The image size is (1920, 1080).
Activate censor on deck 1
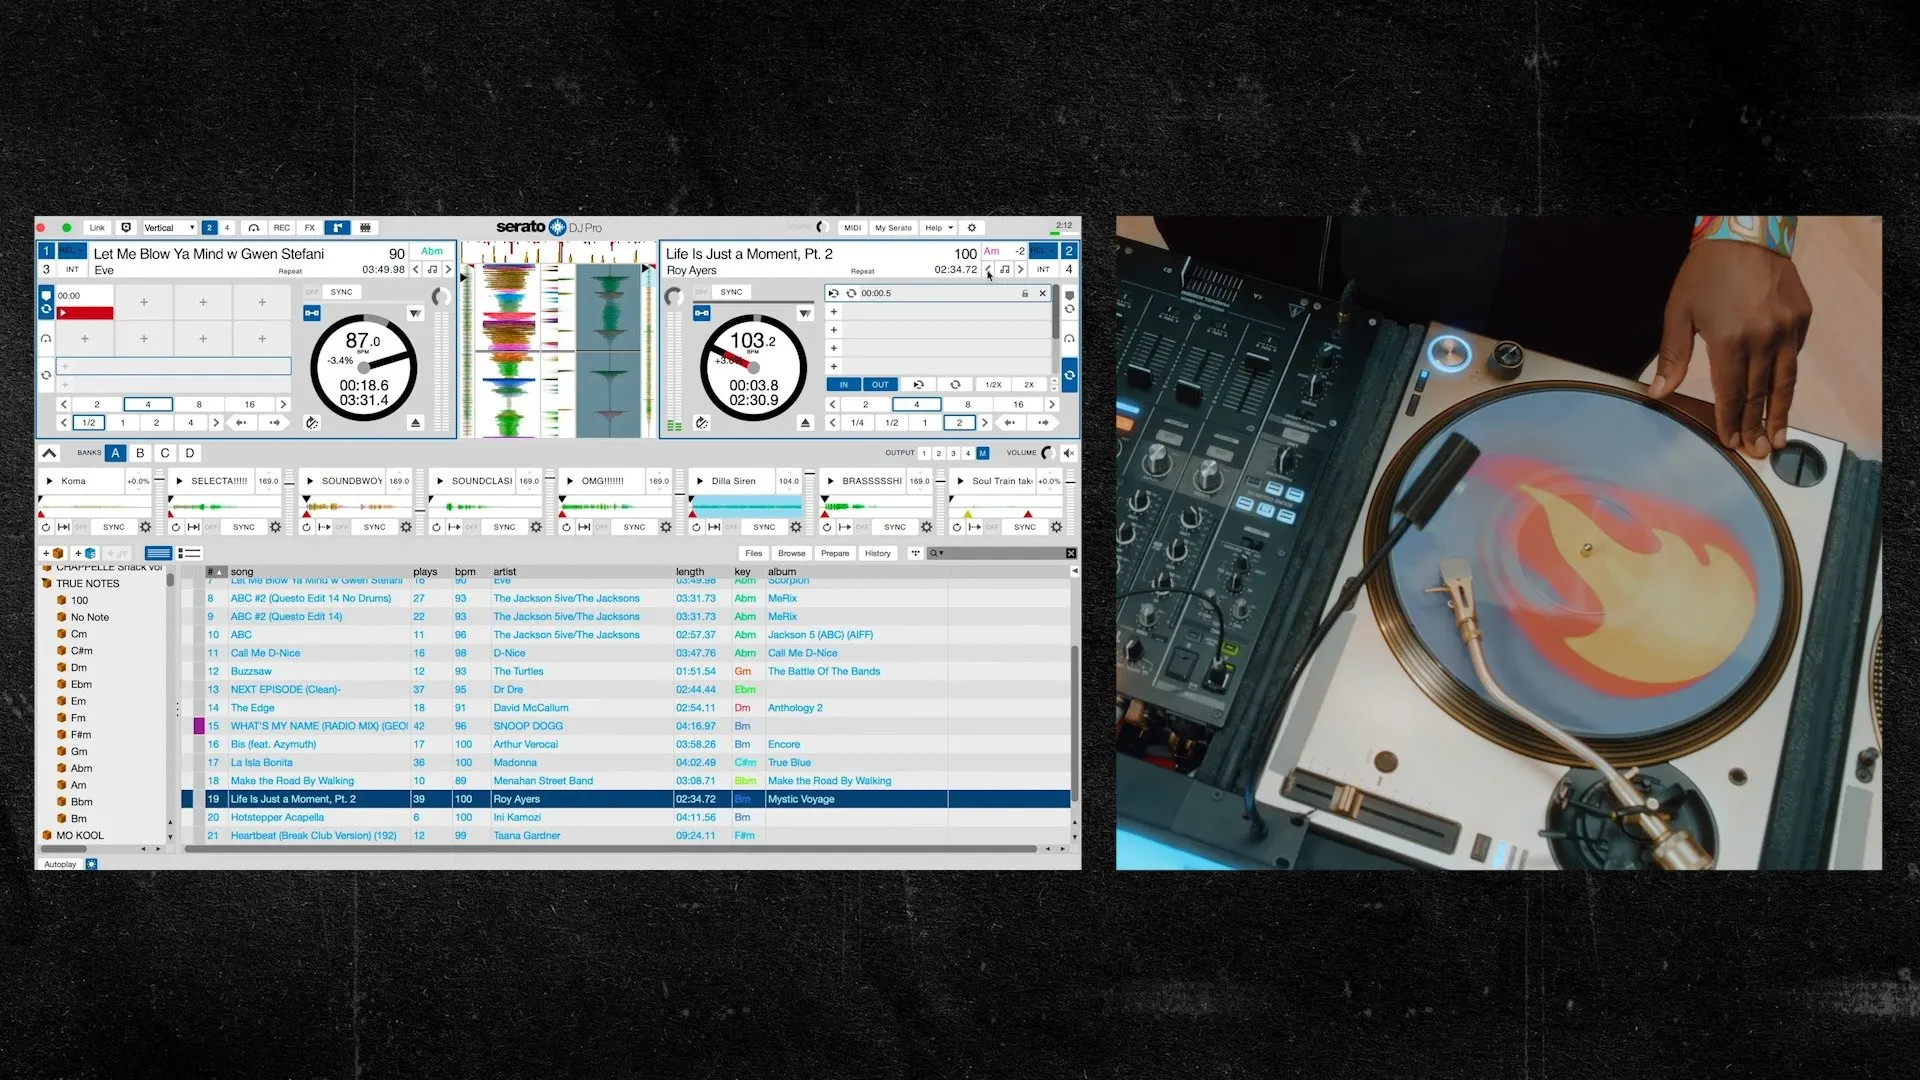312,423
